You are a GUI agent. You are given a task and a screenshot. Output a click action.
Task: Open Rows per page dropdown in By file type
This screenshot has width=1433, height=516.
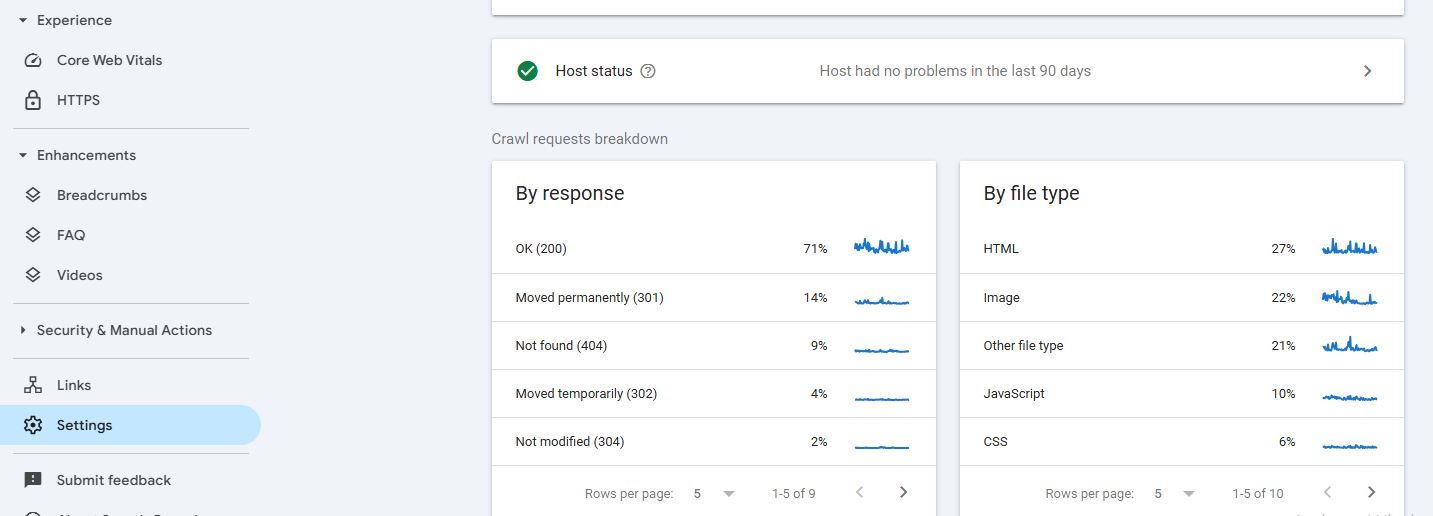click(x=1174, y=493)
